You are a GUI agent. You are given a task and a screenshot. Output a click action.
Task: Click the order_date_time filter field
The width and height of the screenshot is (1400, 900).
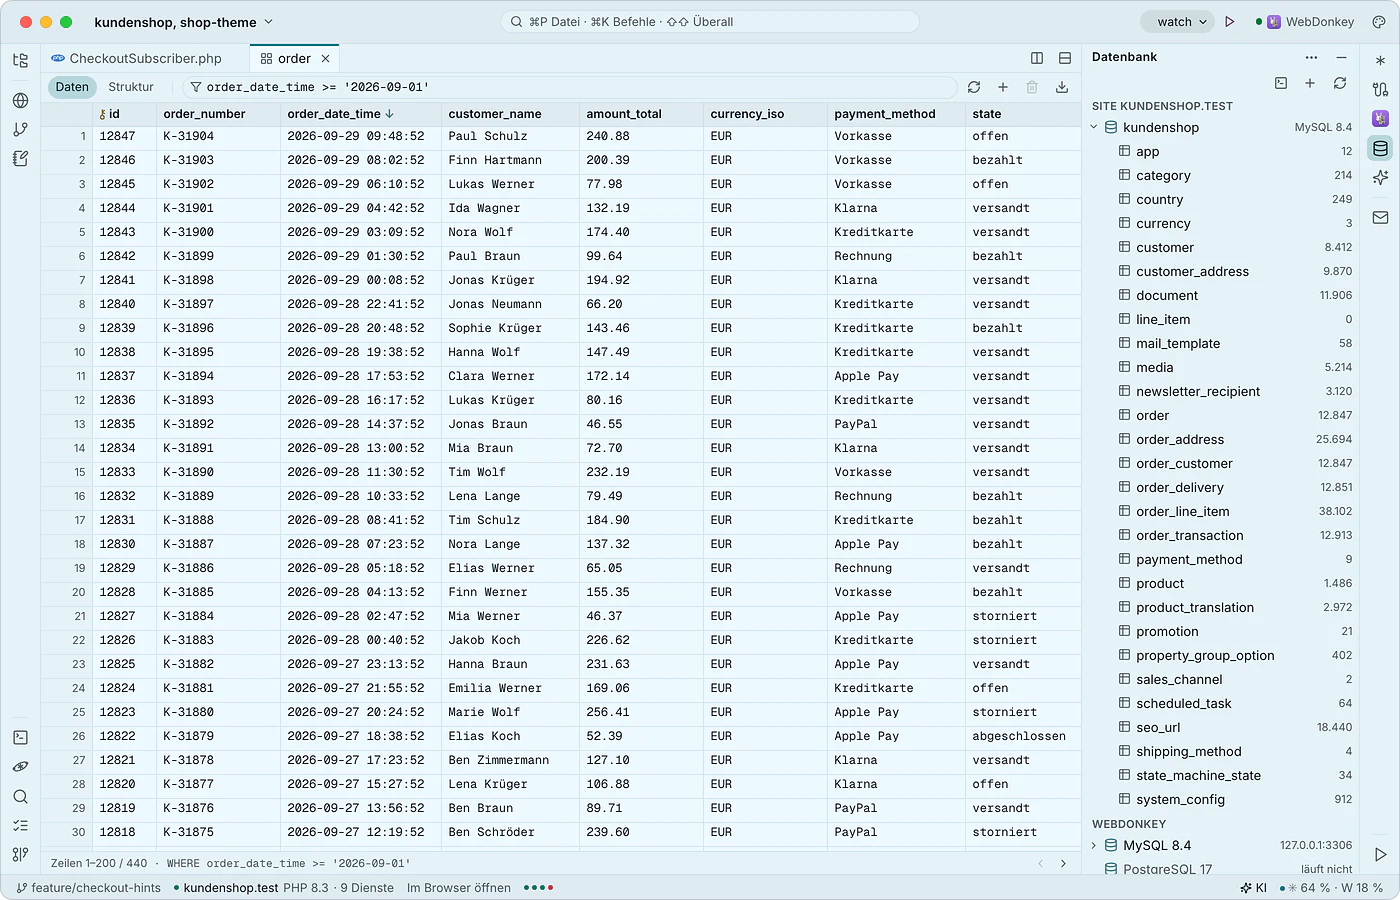coord(568,87)
